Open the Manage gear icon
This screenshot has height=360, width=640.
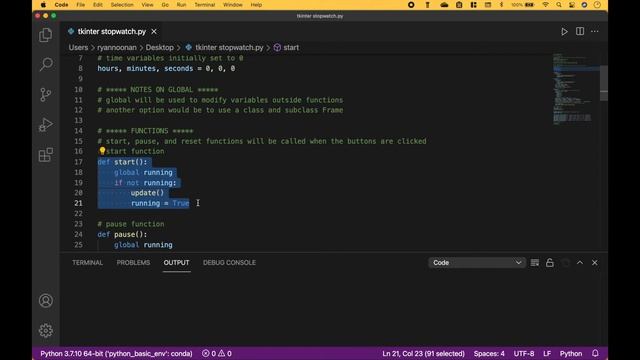pyautogui.click(x=46, y=330)
